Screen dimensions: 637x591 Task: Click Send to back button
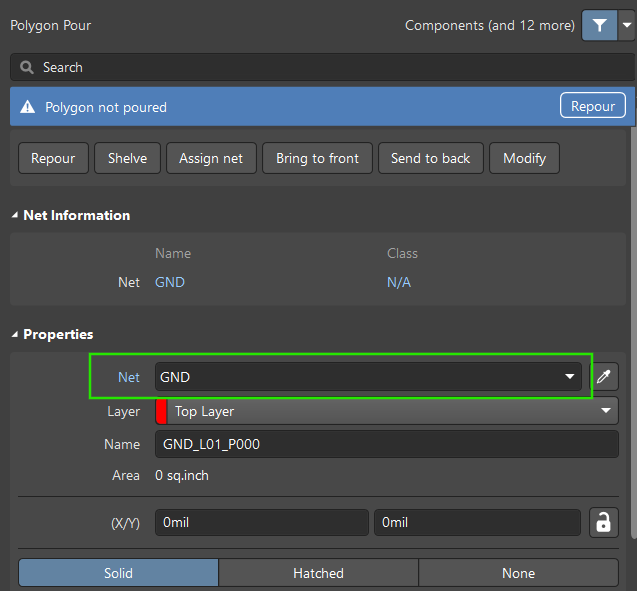tap(431, 158)
